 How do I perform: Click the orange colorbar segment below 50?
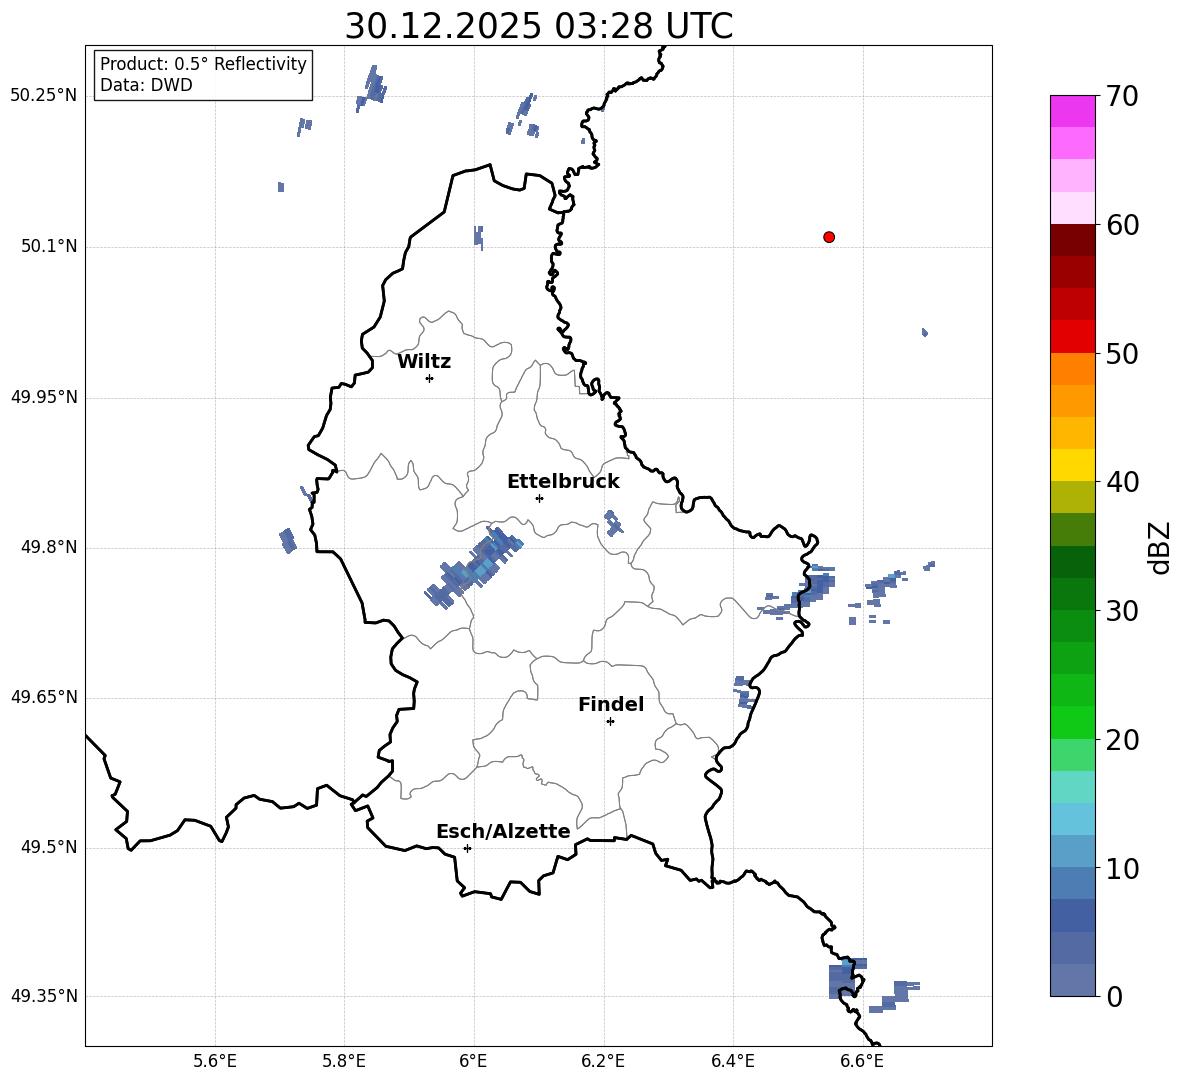(x=1073, y=369)
